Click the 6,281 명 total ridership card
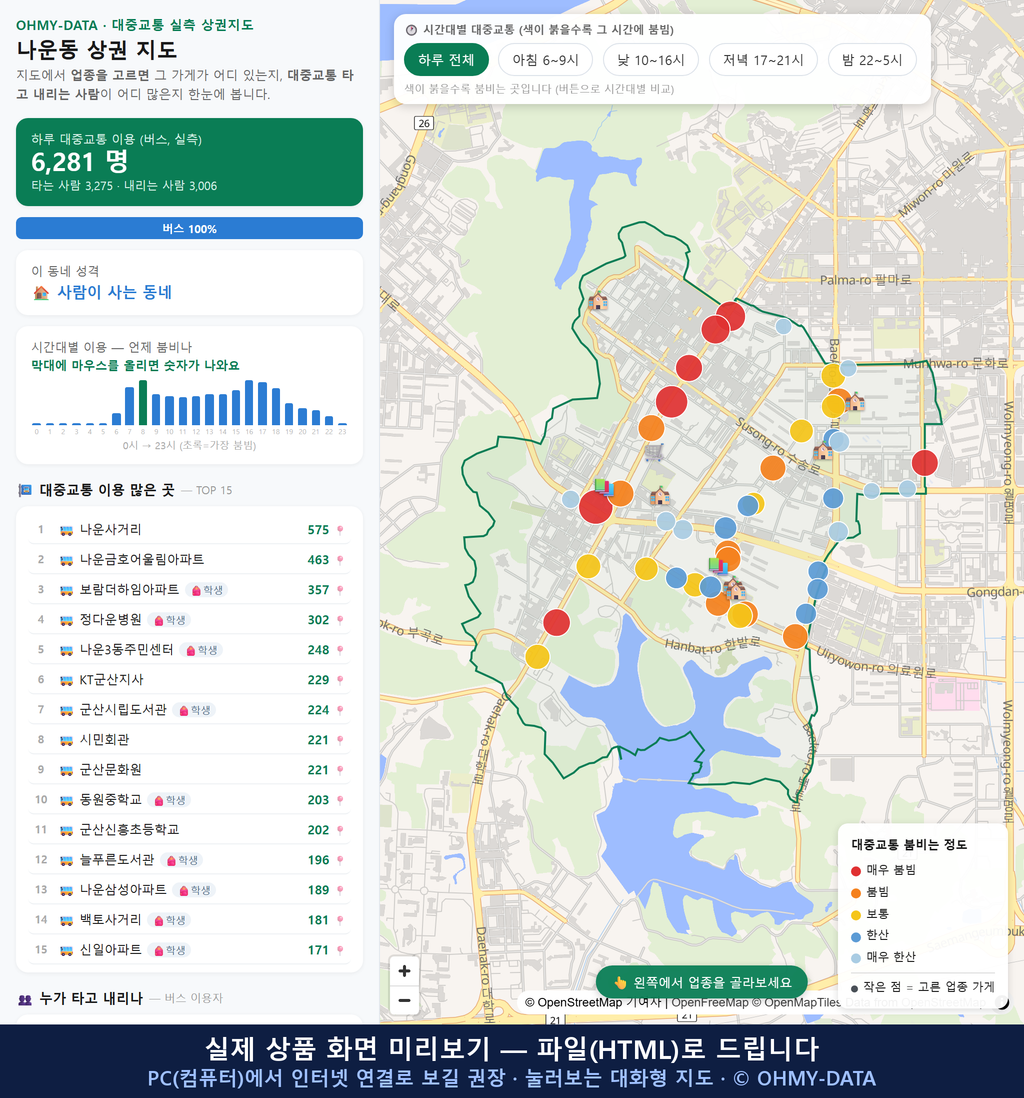The height and width of the screenshot is (1098, 1024). click(189, 162)
